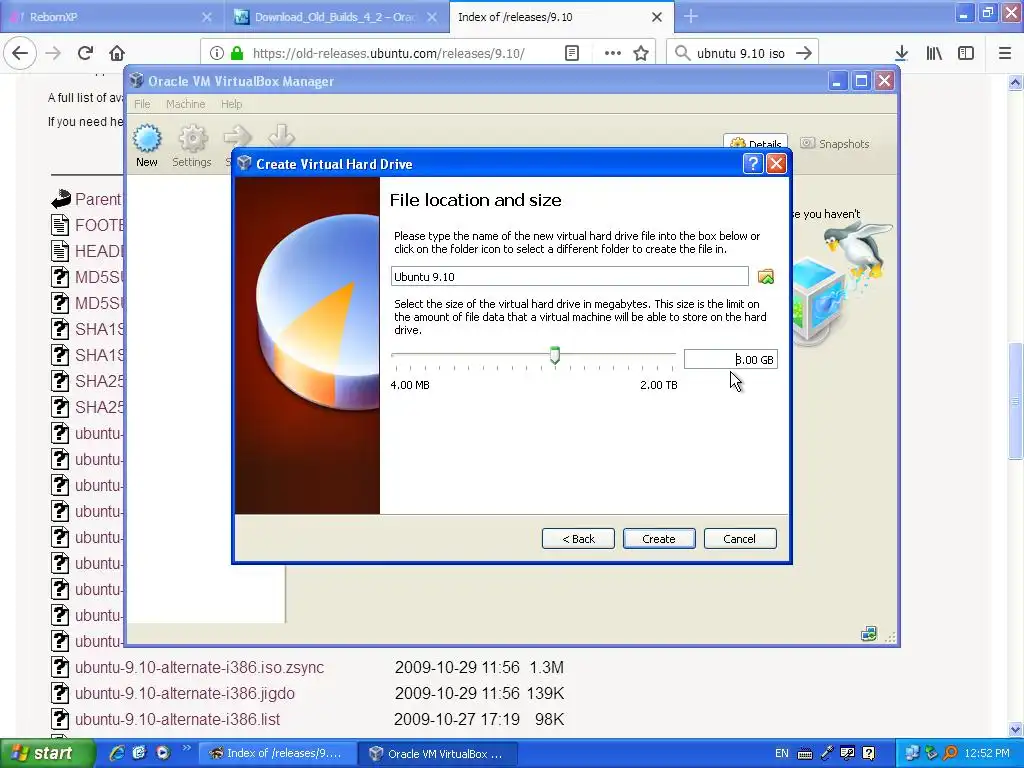
Task: Click media player quick launch icon
Action: click(163, 753)
